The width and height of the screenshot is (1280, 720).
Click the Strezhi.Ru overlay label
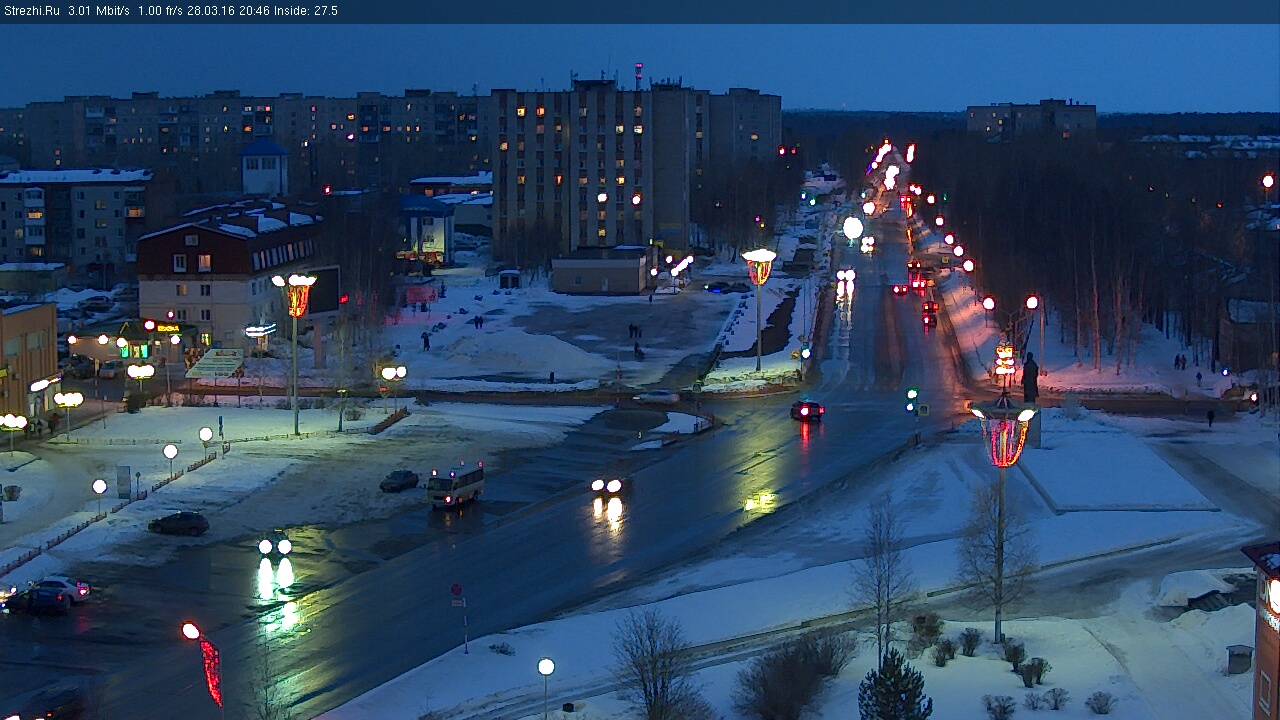coord(31,11)
